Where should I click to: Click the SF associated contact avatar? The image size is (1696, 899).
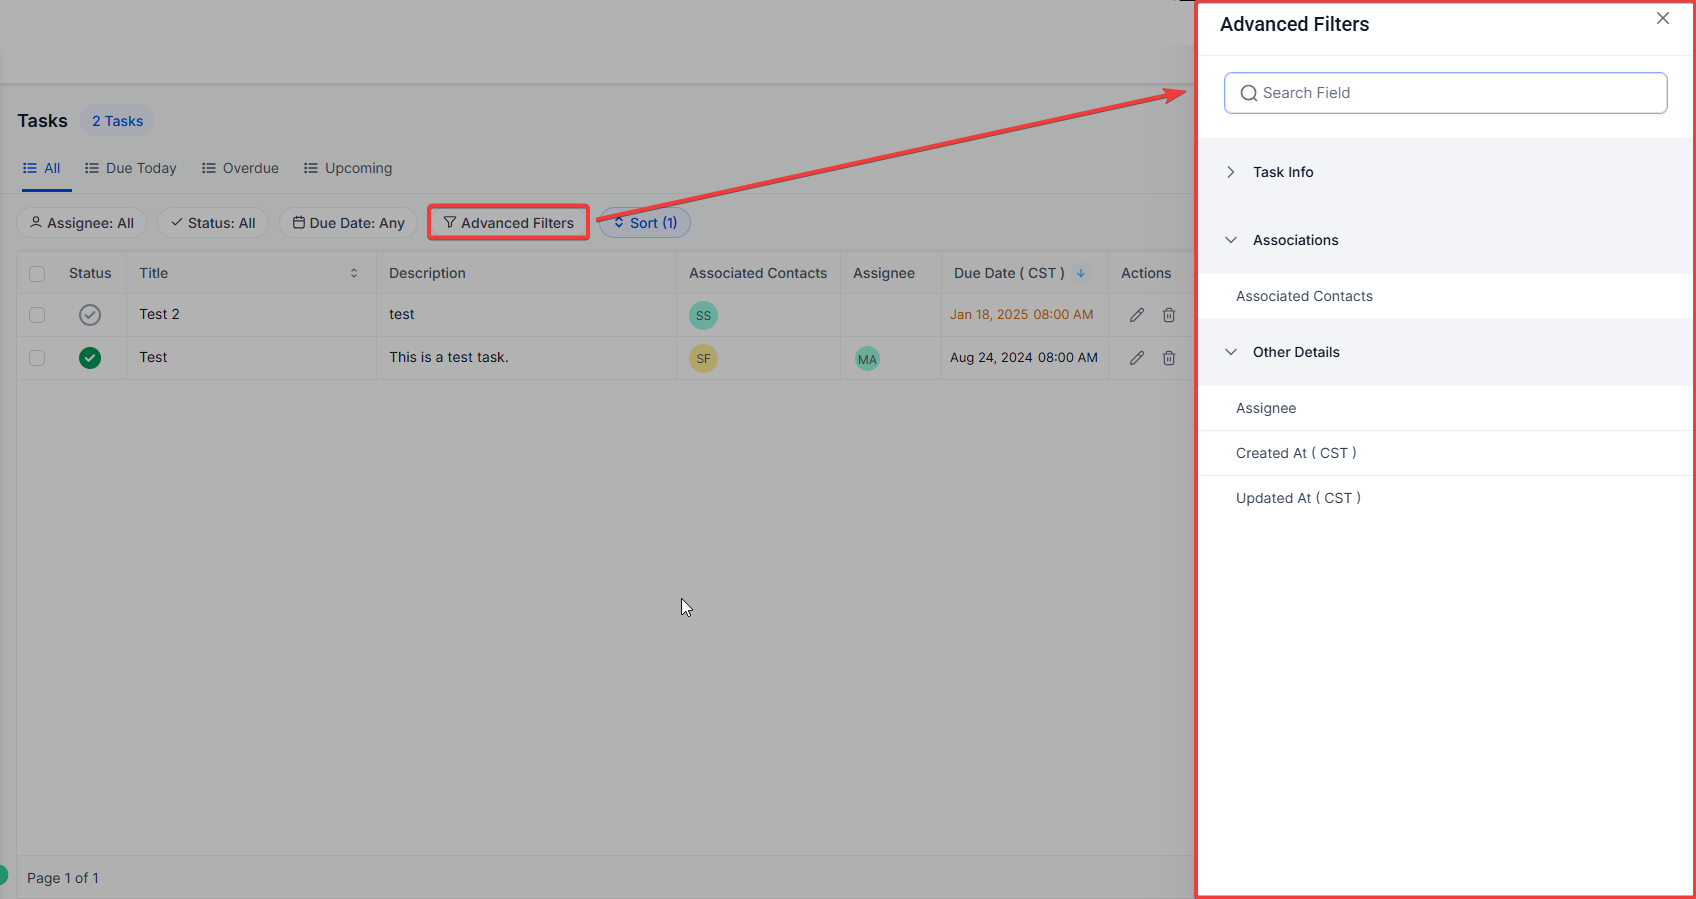coord(703,359)
